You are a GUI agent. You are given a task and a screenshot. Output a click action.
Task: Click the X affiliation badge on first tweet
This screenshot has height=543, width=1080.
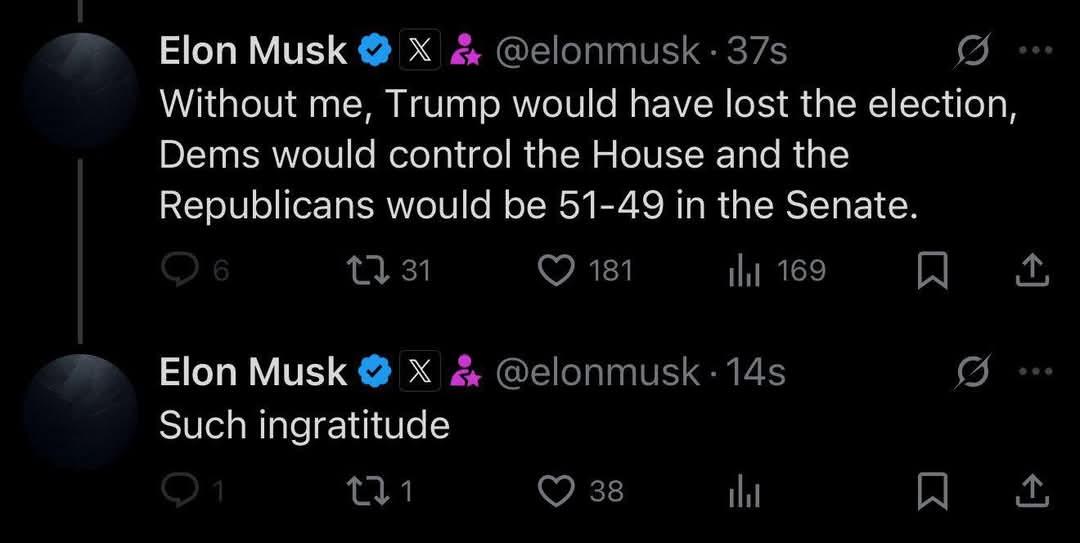415,50
